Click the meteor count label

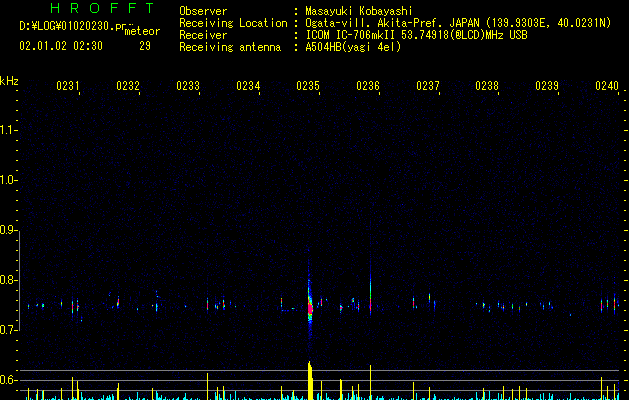click(x=142, y=31)
